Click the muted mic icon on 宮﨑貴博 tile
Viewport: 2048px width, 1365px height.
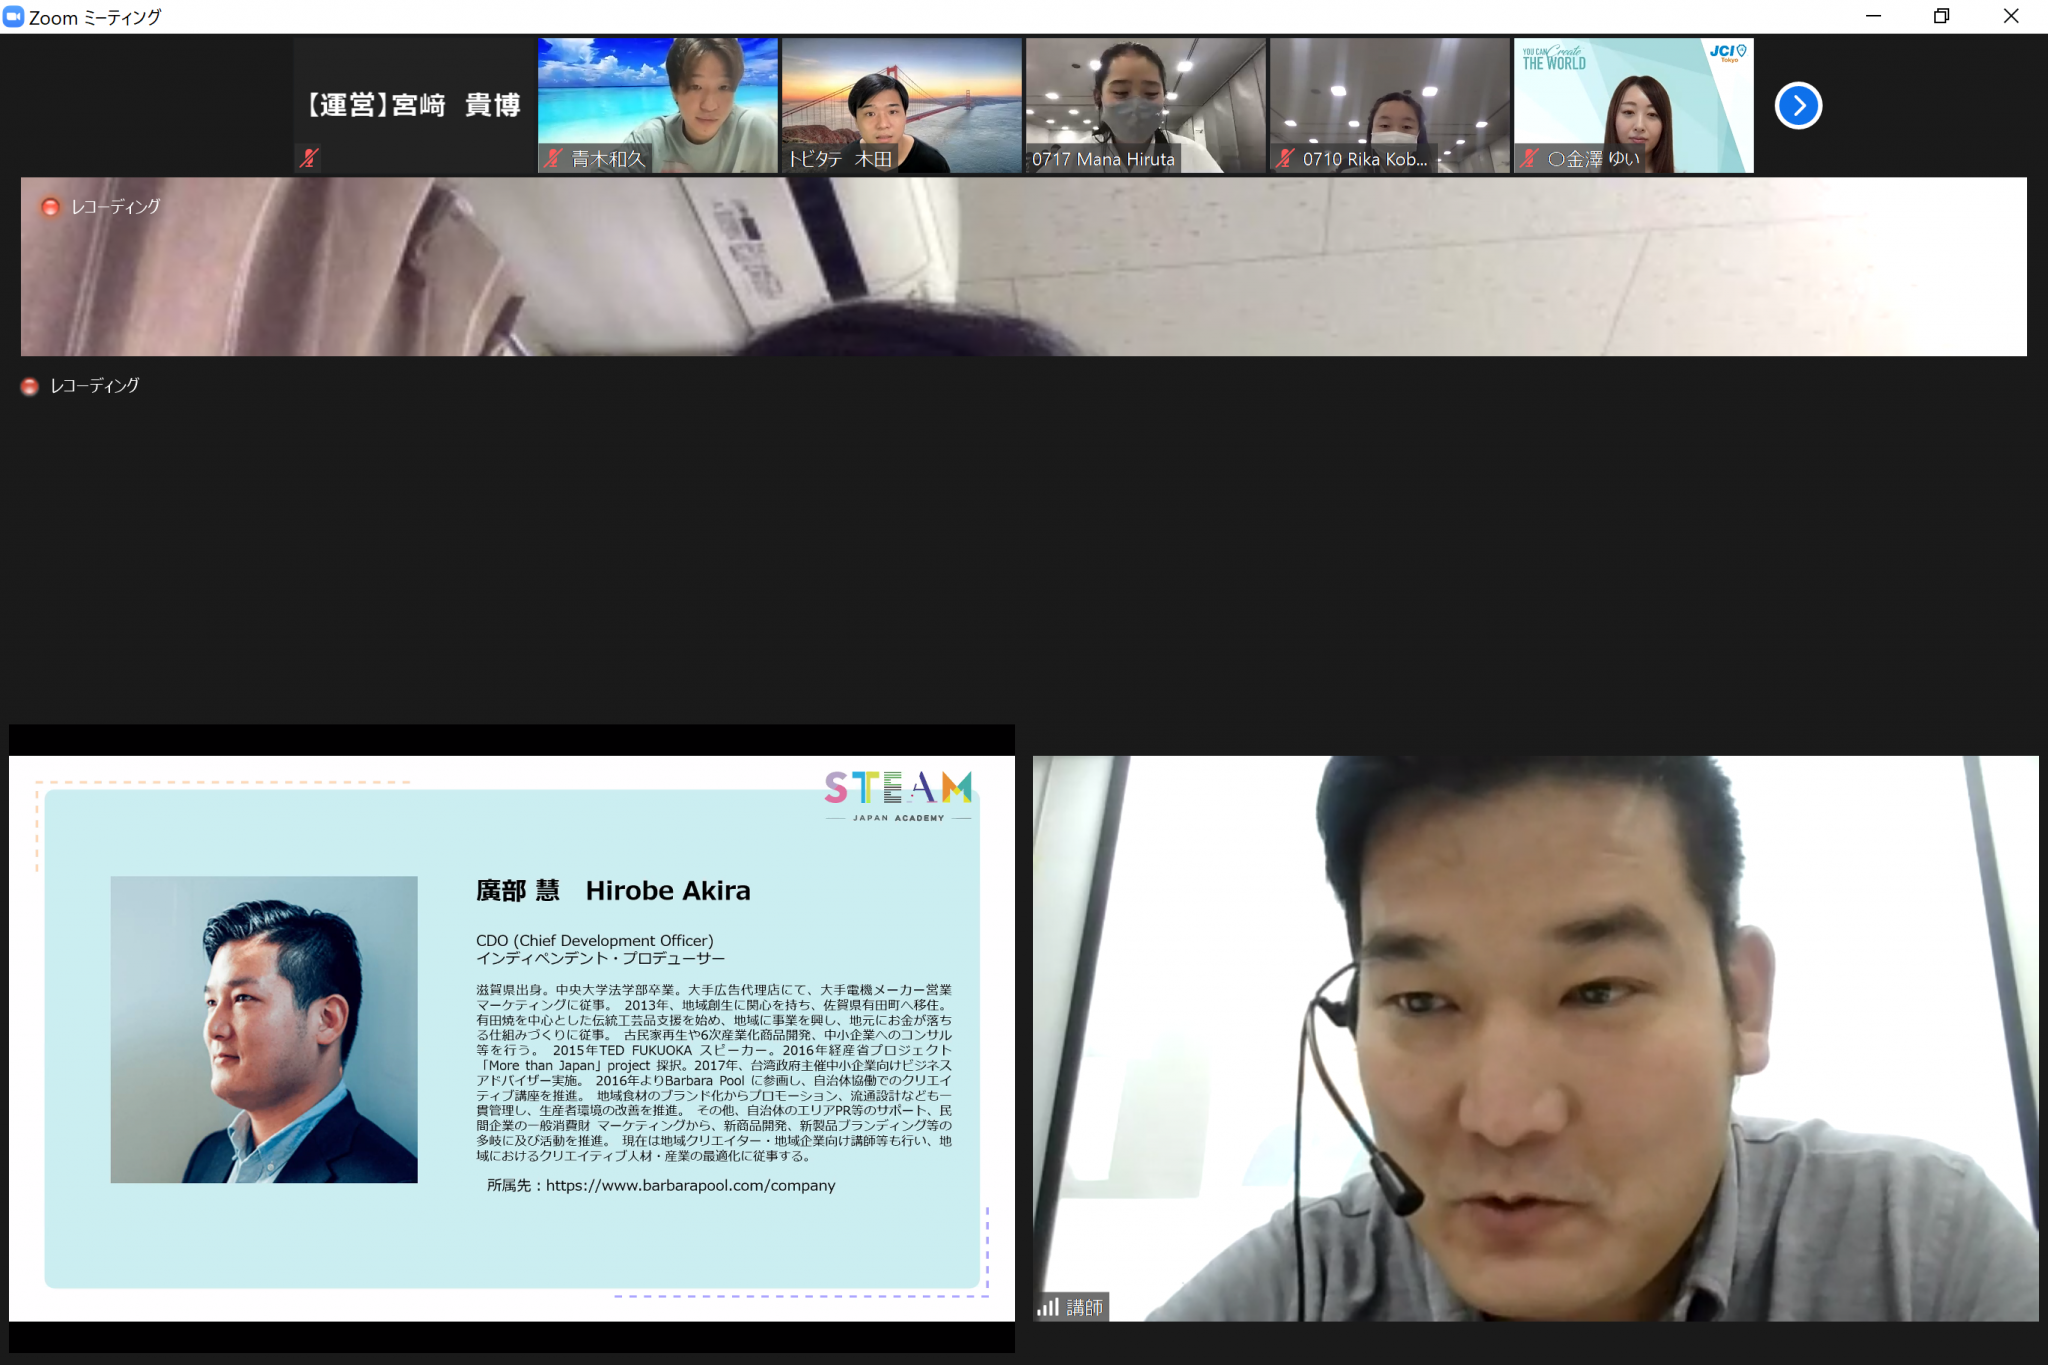point(309,157)
